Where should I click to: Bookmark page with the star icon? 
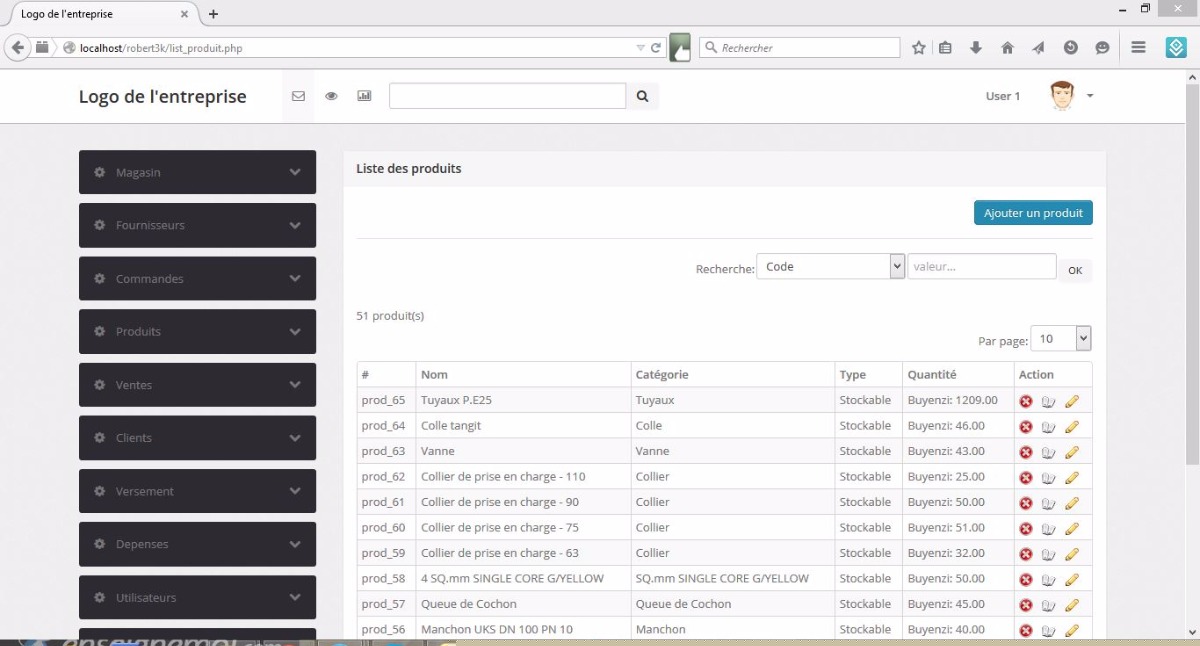tap(918, 48)
